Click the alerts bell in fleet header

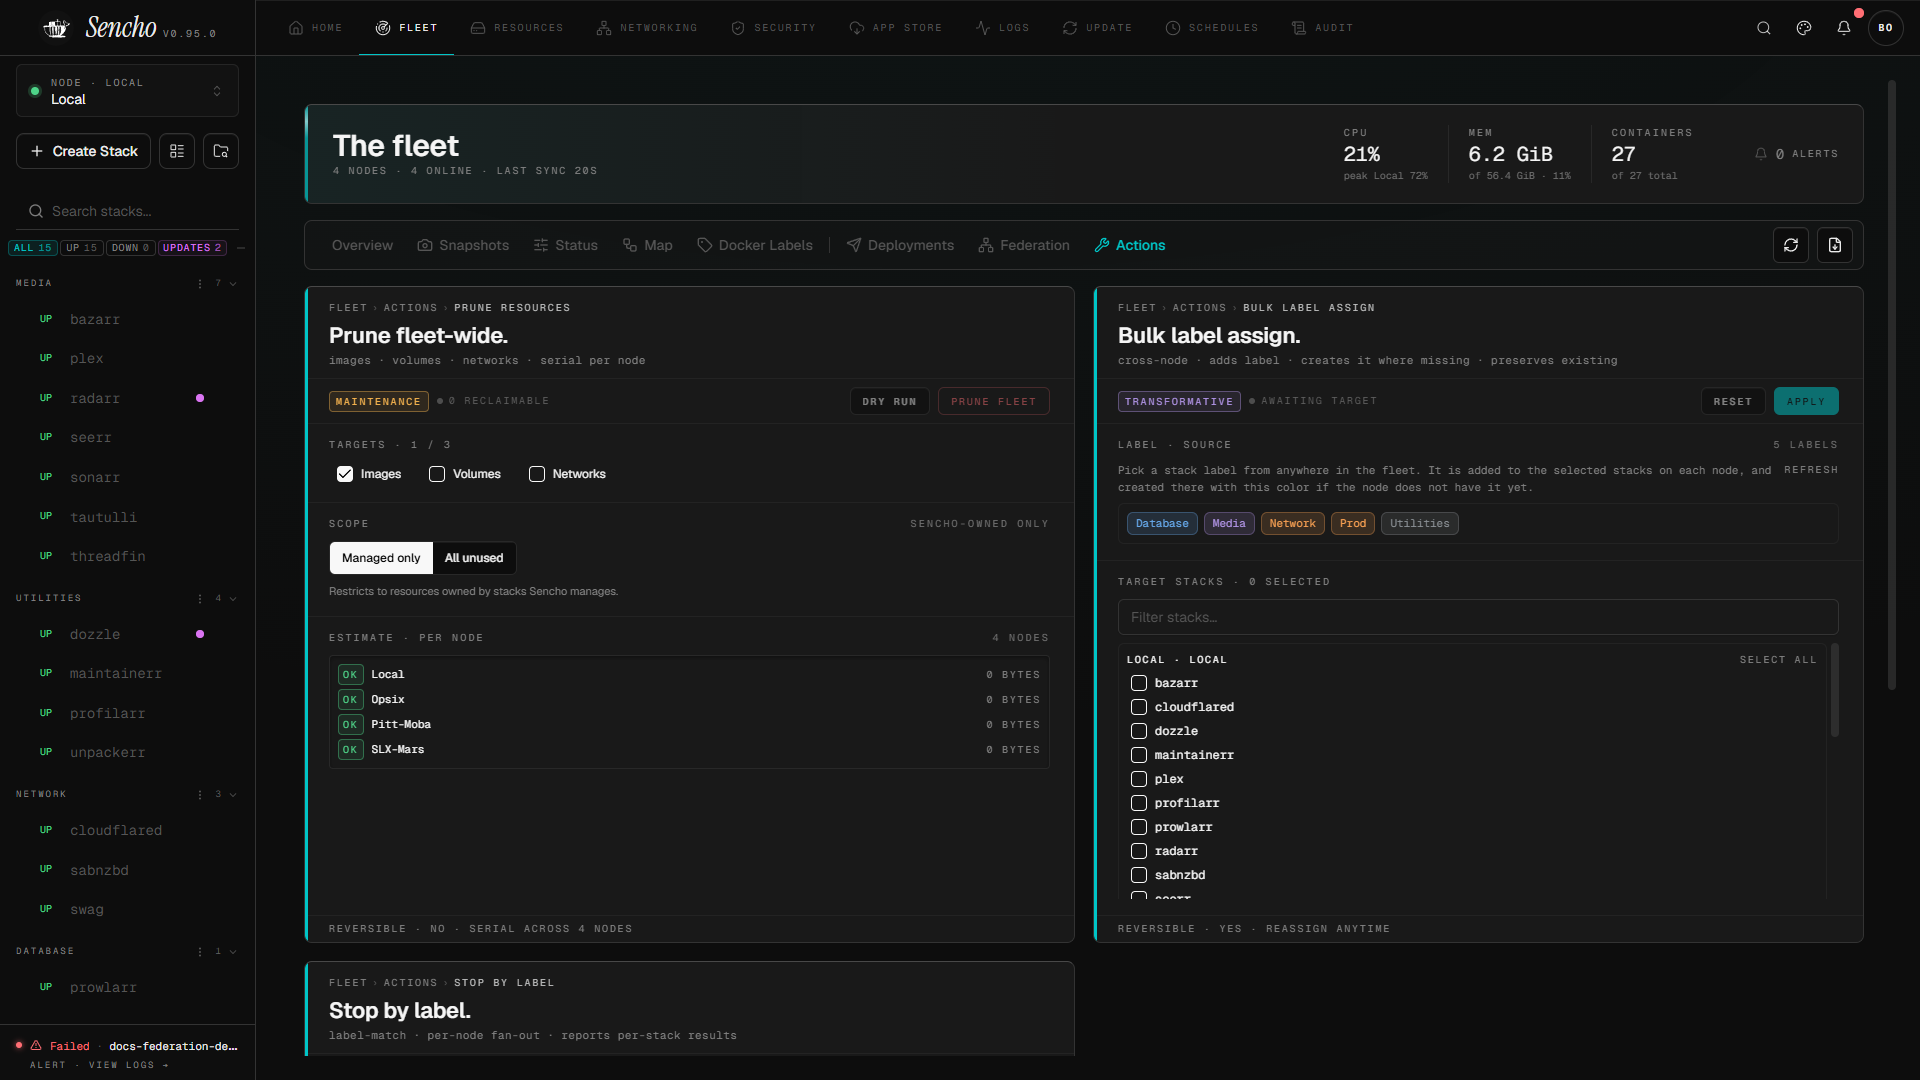(1761, 154)
